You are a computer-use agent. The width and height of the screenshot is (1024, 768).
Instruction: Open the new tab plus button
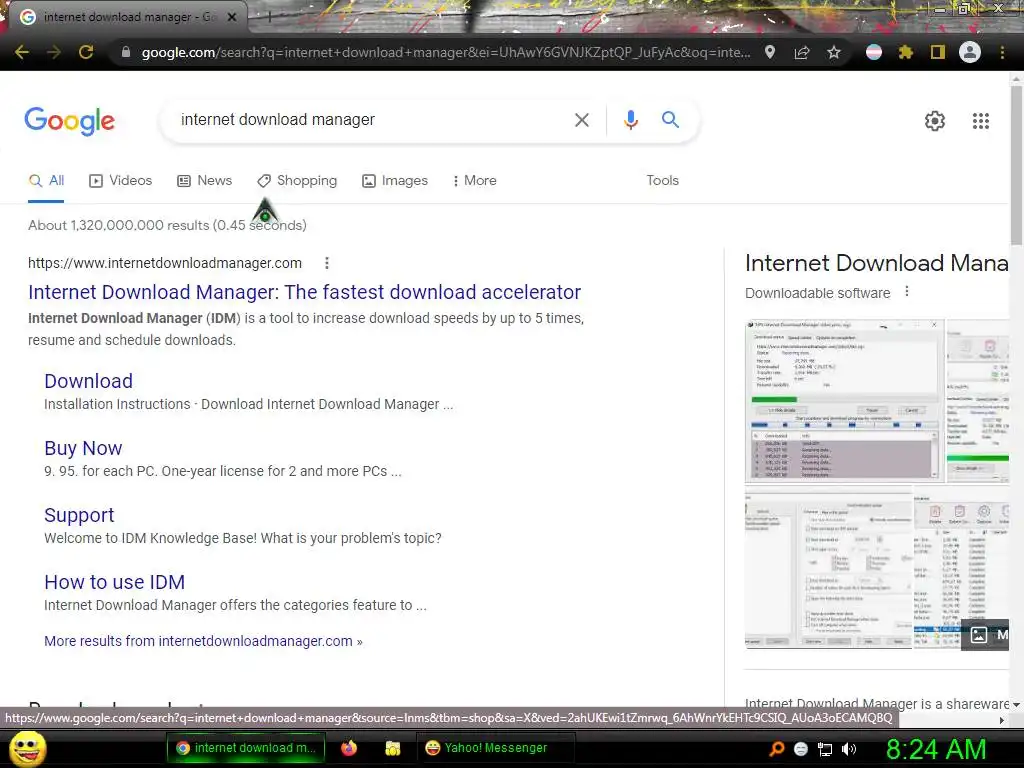point(269,17)
